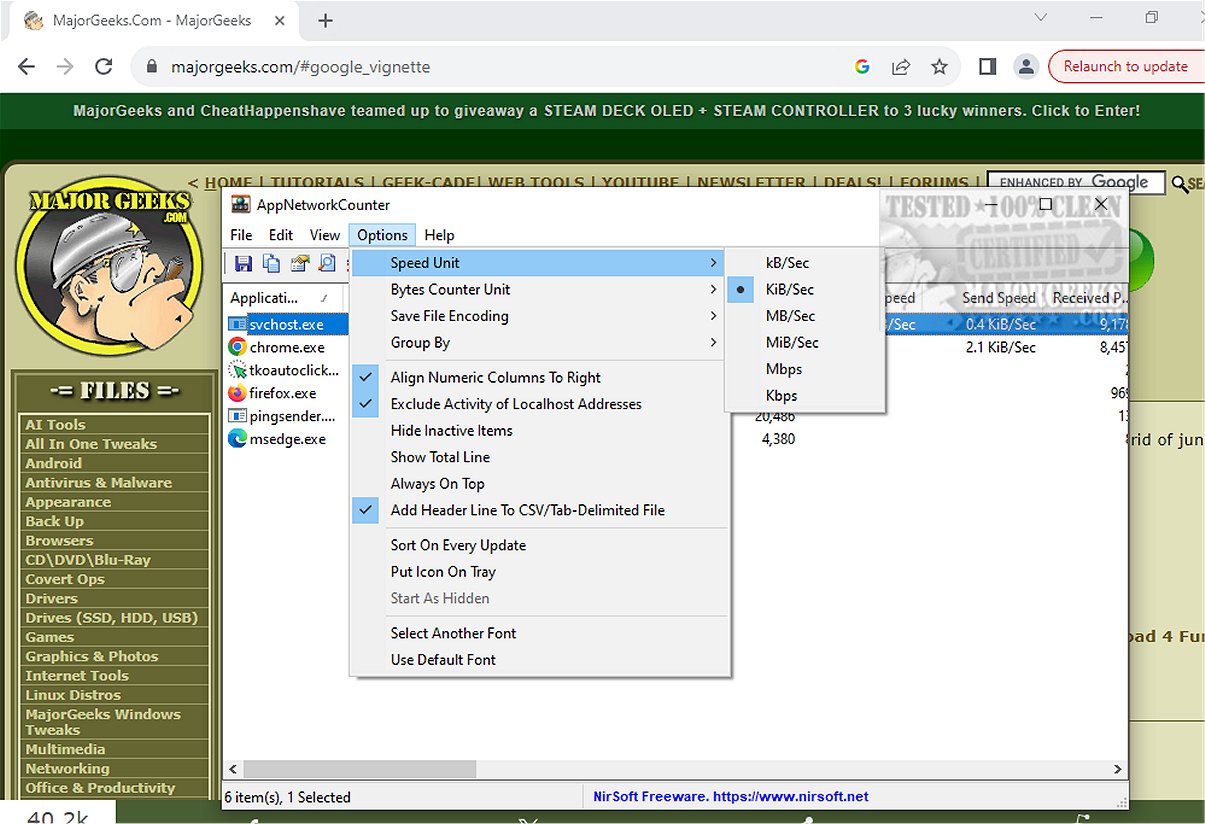The image size is (1205, 824).
Task: Select the Kbps speed unit
Action: [x=805, y=395]
